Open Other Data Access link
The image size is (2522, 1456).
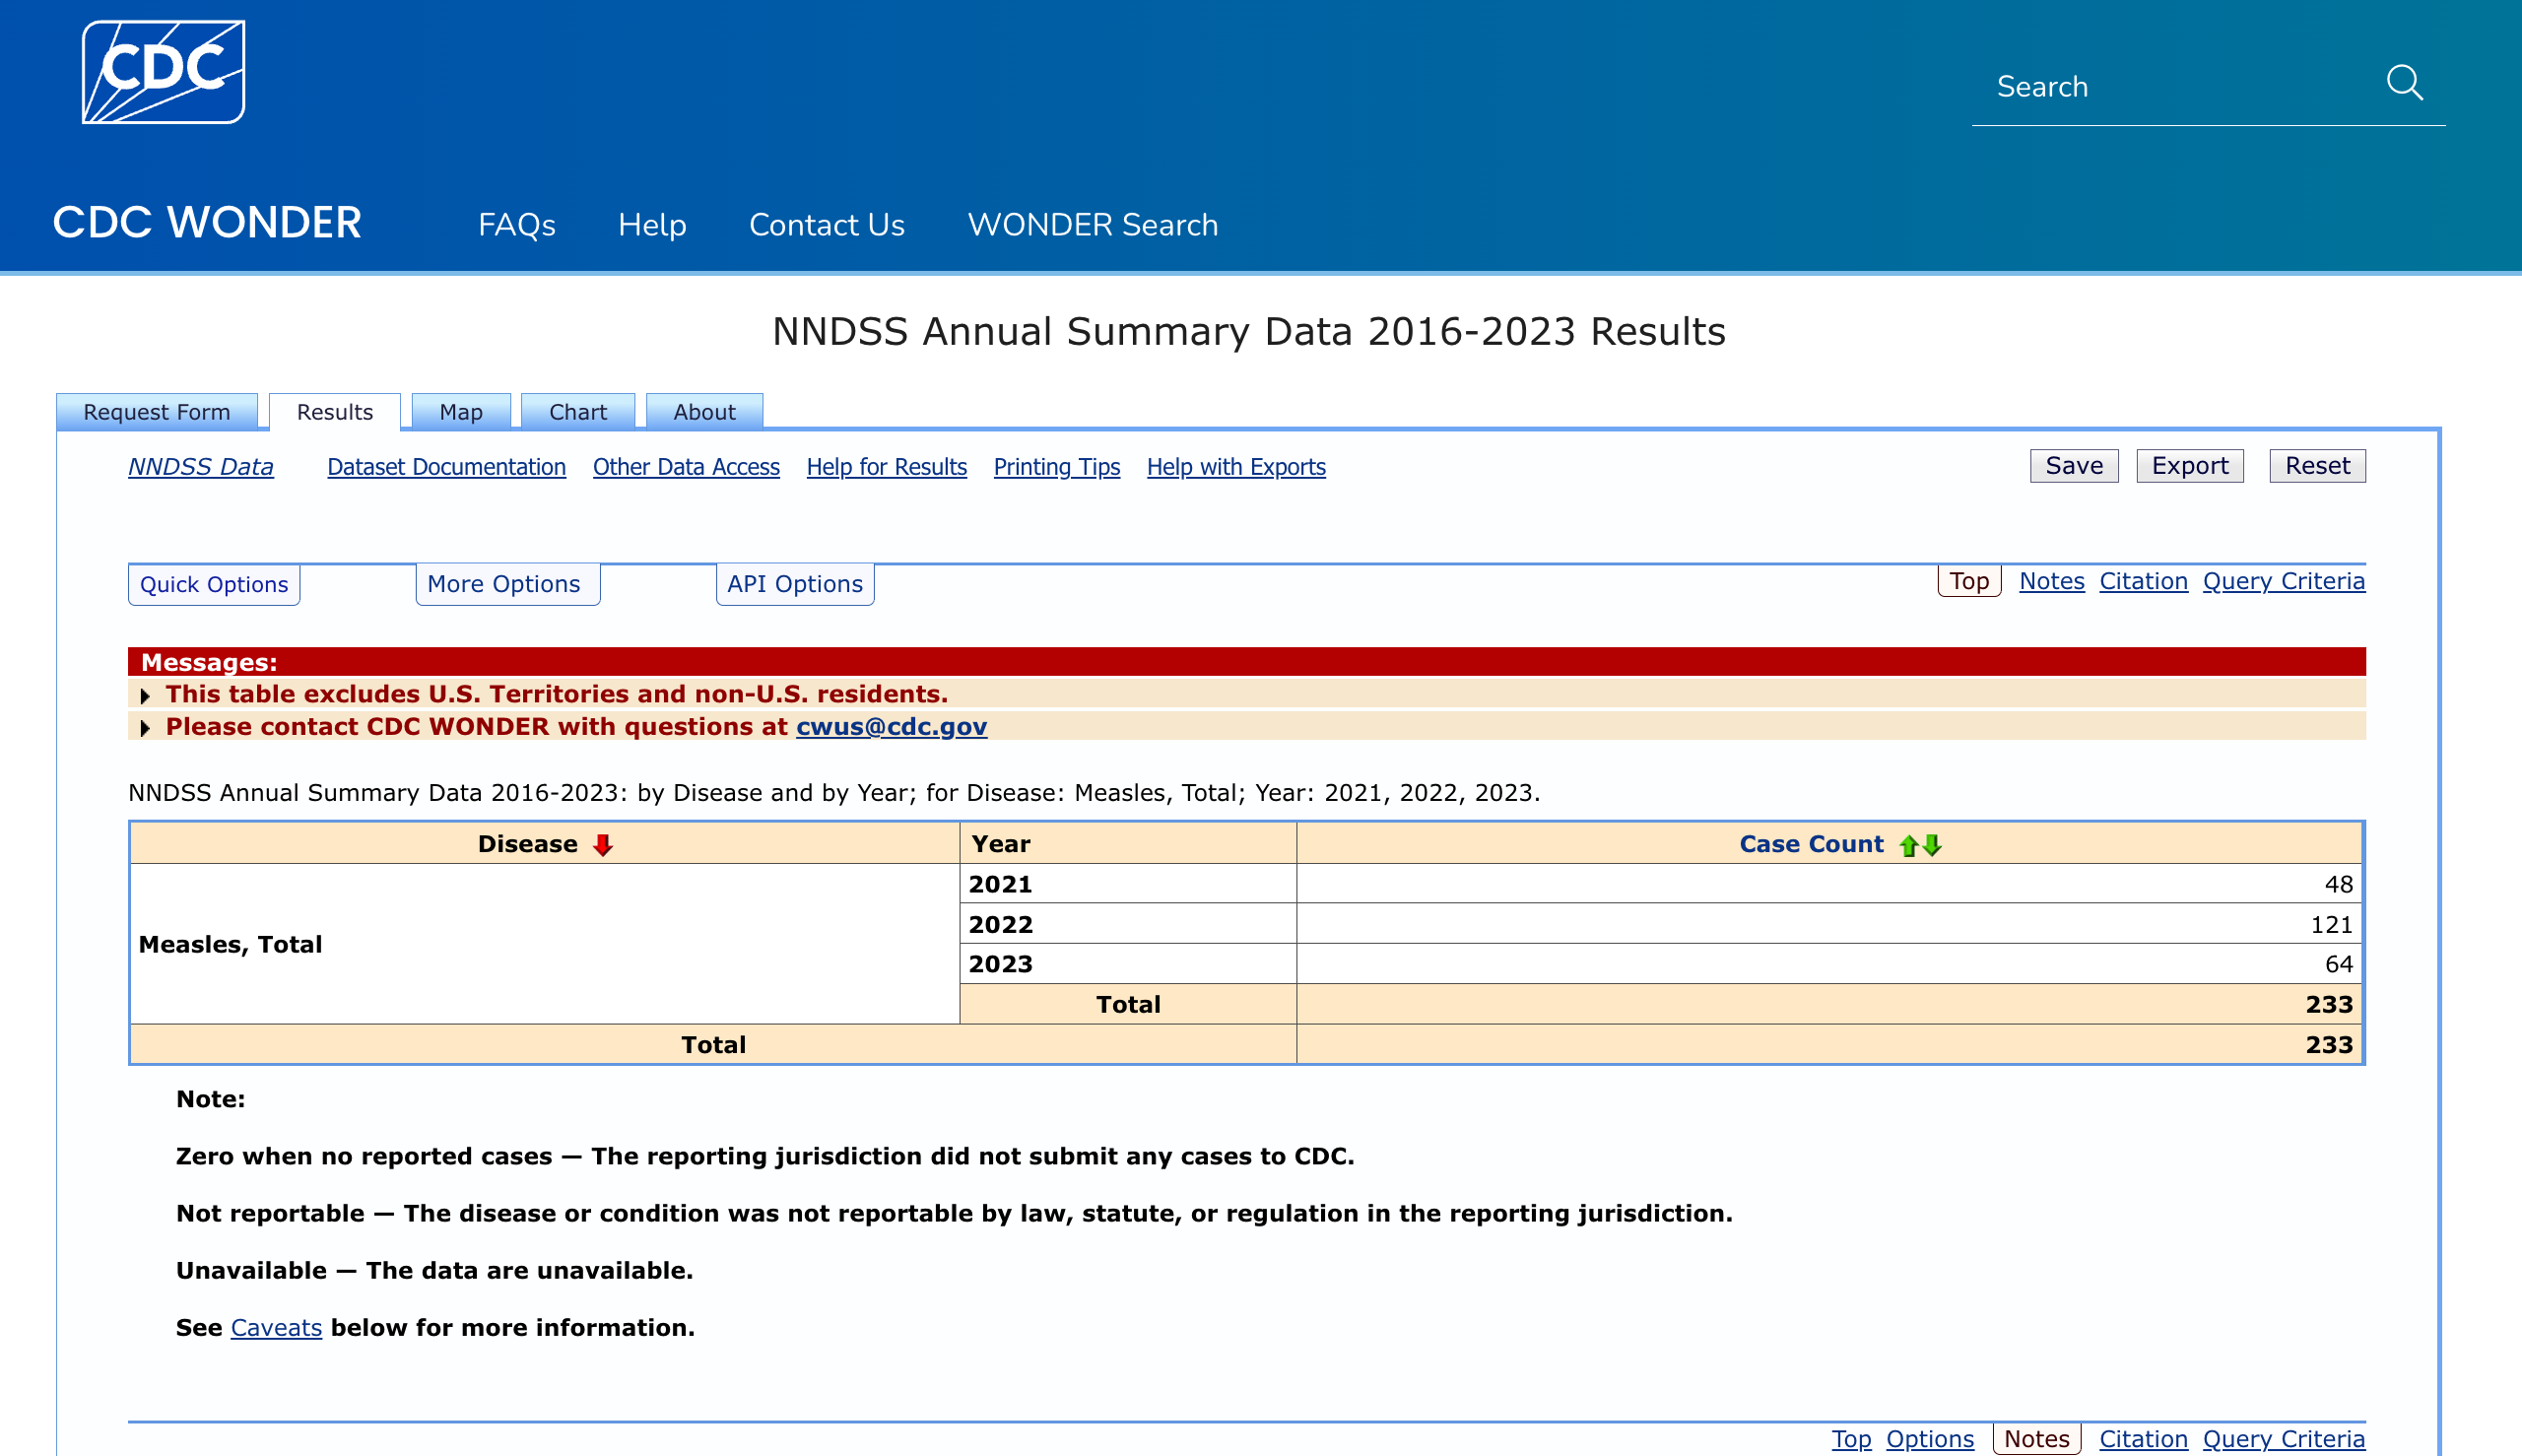pyautogui.click(x=686, y=467)
